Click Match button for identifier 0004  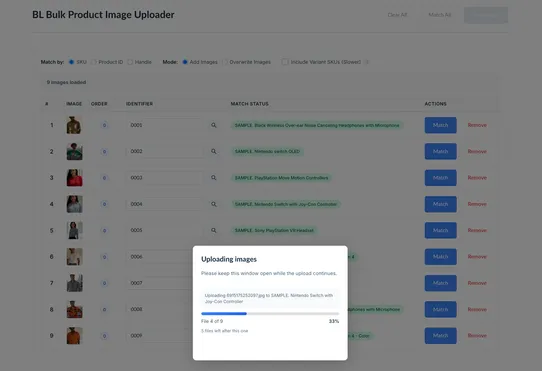(x=440, y=204)
